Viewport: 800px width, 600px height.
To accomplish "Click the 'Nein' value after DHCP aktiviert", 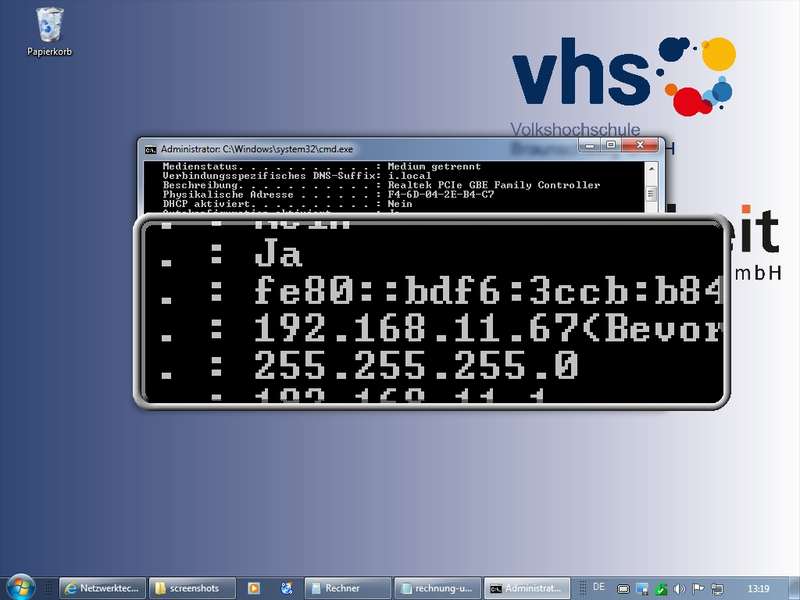I will [x=400, y=204].
